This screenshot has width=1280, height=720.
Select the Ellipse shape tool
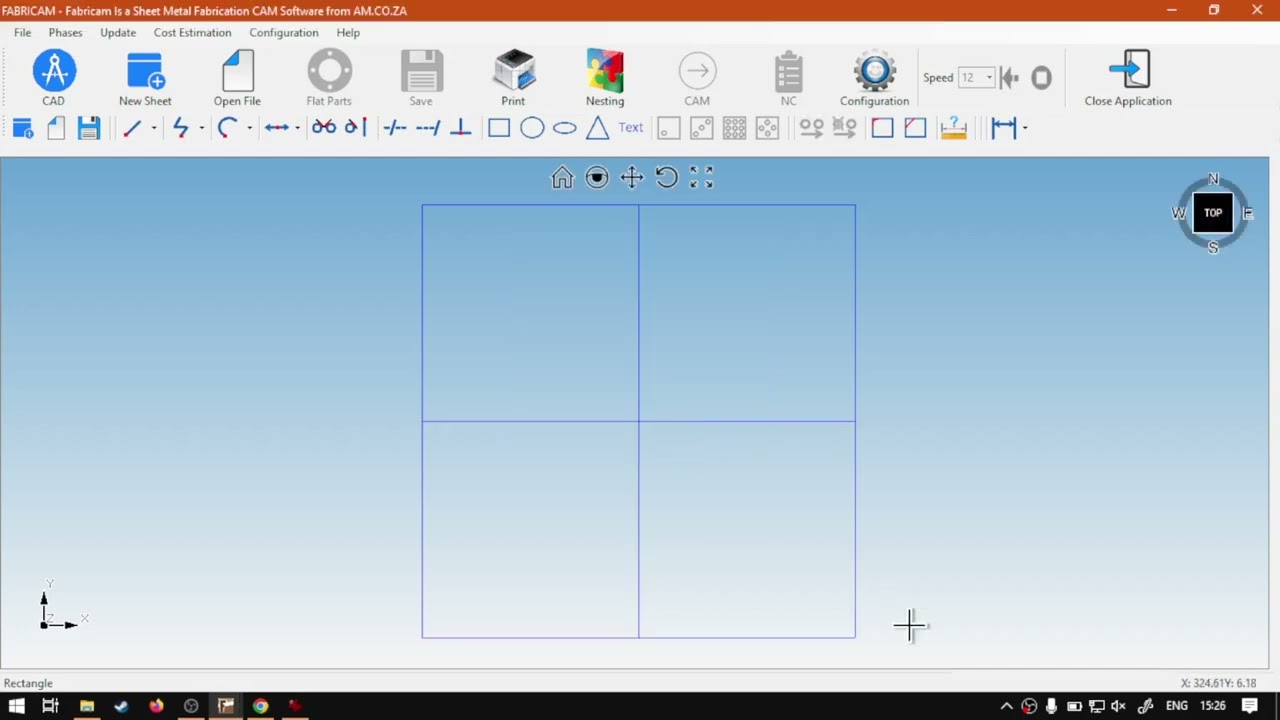(565, 128)
